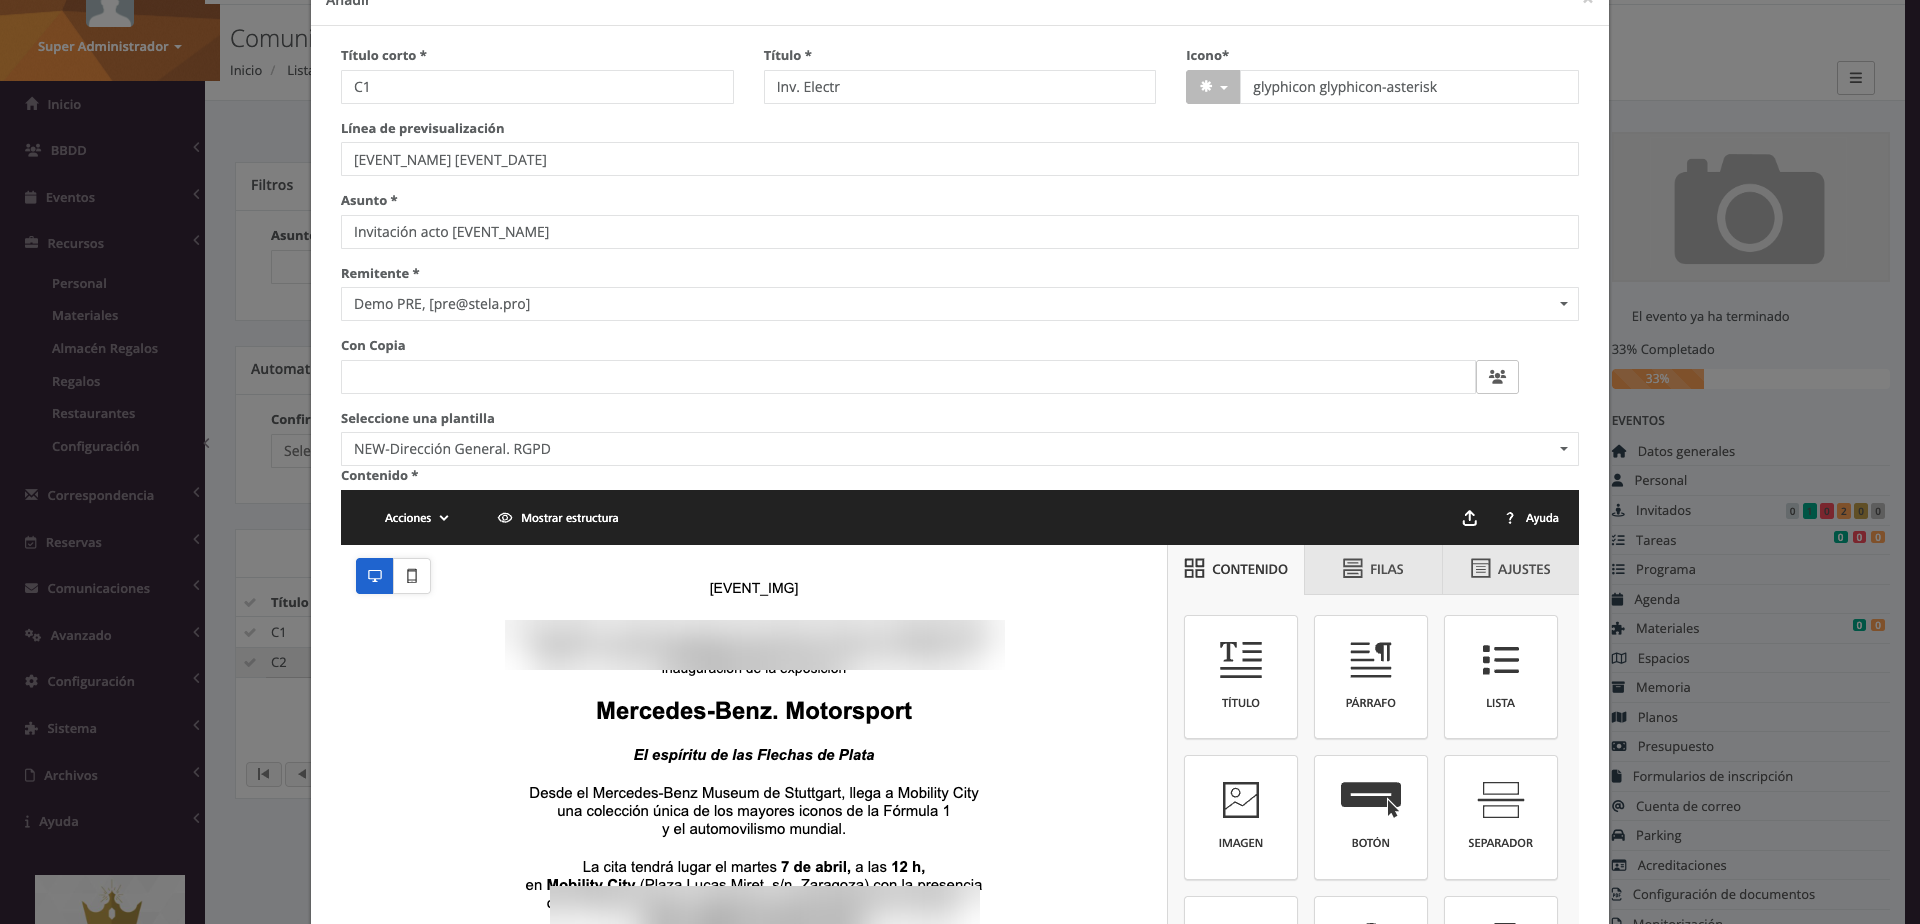
Task: Click the upload/export icon in editor toolbar
Action: [x=1469, y=518]
